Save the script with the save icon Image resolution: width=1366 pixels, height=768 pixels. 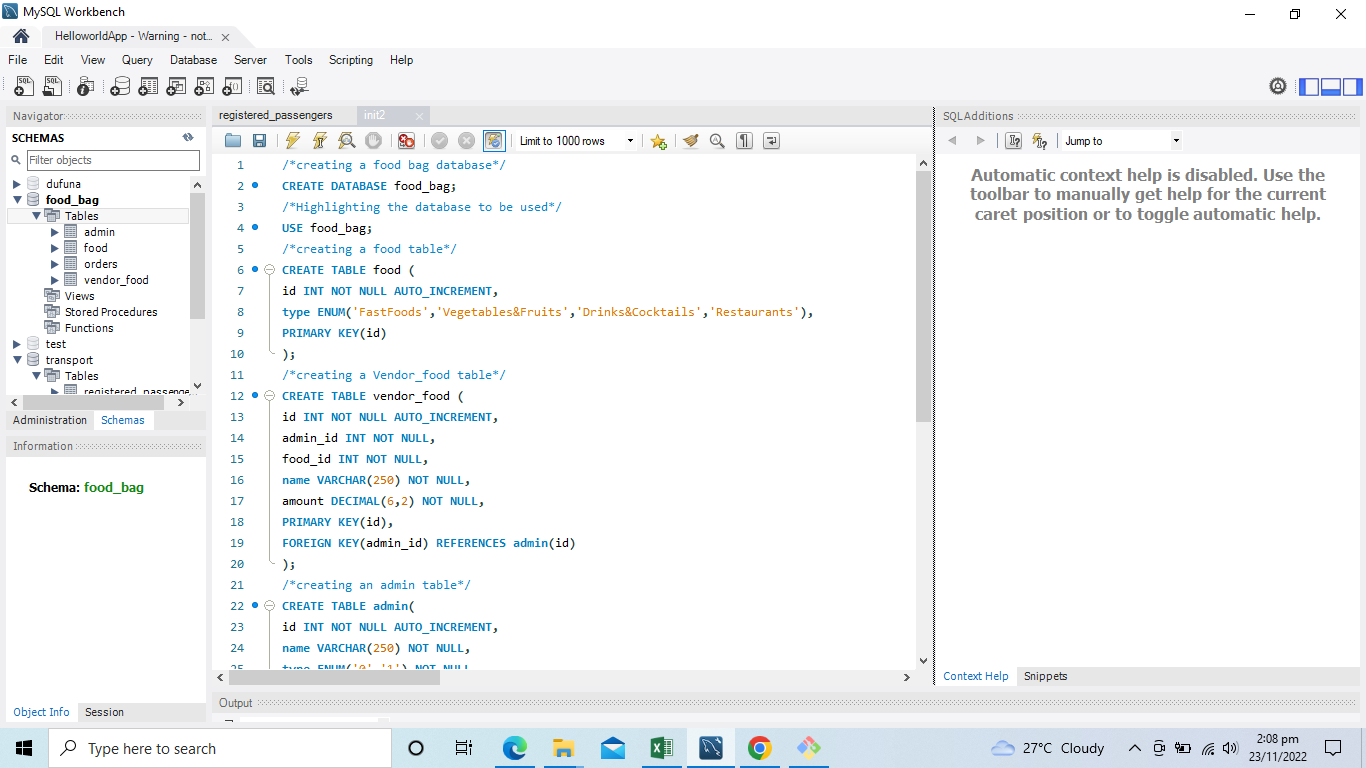[259, 140]
